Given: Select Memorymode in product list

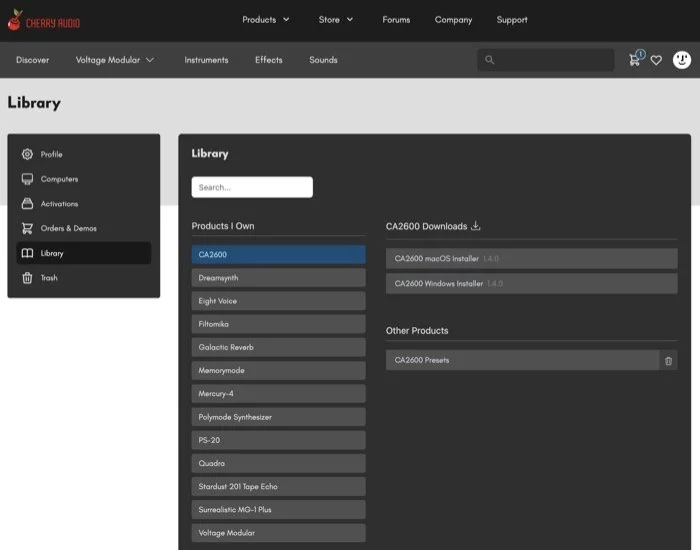Looking at the screenshot, I should 279,371.
